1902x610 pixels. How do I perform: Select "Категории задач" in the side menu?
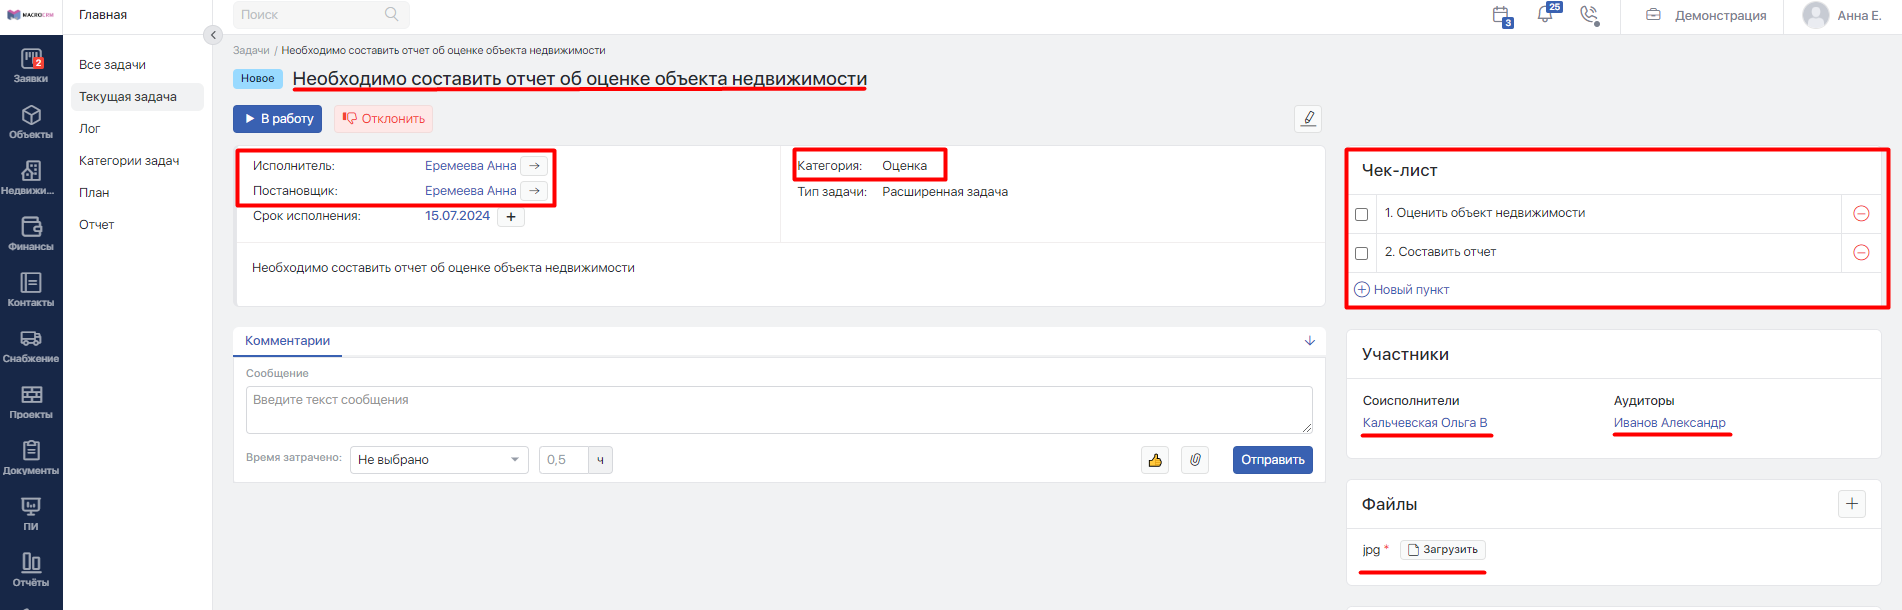coord(129,160)
